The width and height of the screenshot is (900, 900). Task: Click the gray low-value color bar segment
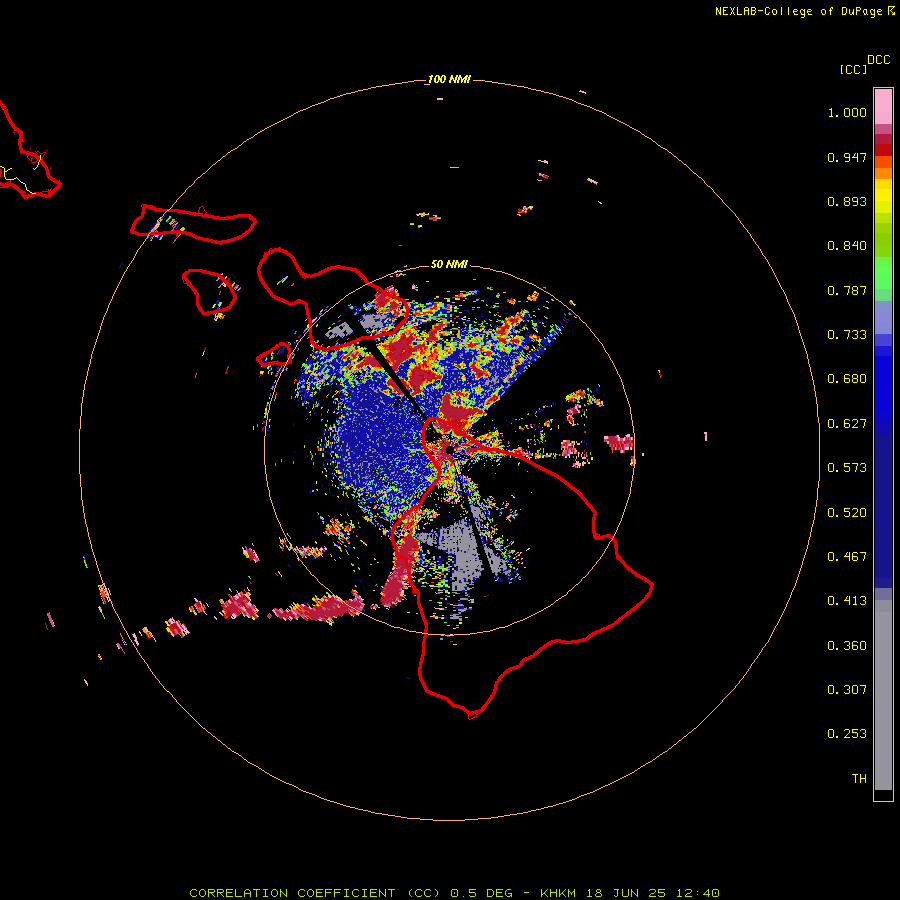pyautogui.click(x=883, y=695)
